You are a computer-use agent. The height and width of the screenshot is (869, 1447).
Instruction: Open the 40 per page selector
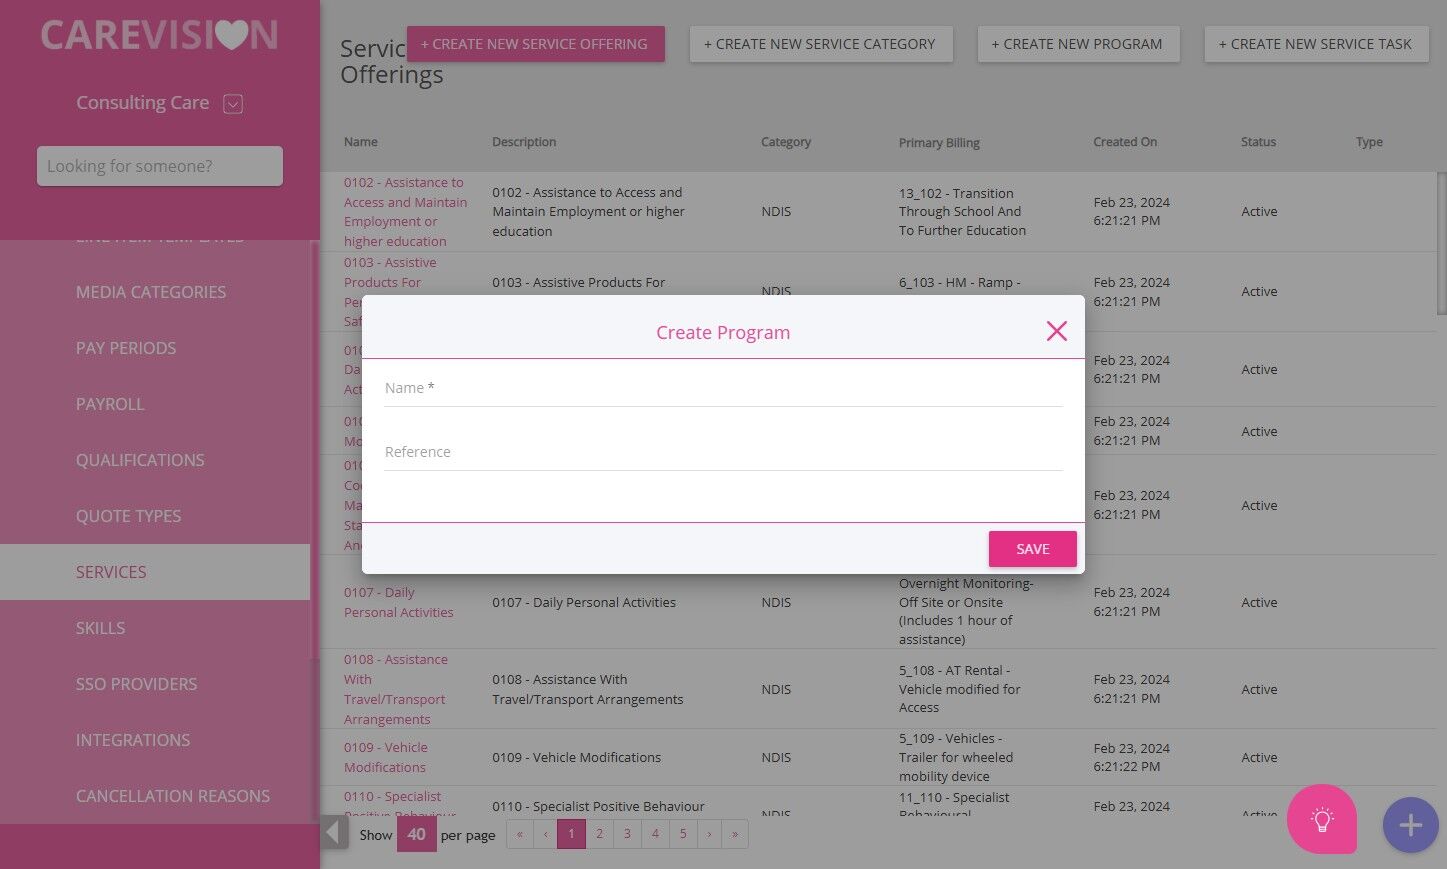[416, 834]
